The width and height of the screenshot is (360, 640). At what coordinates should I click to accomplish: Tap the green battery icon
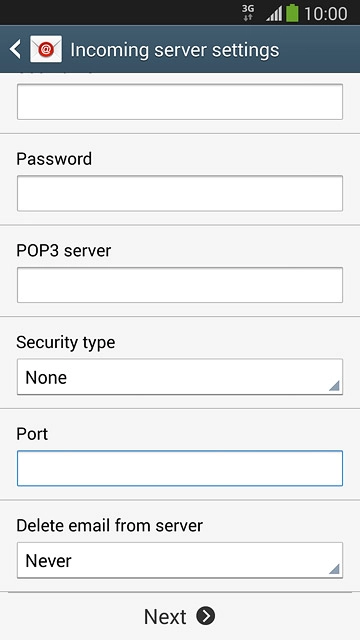(x=292, y=13)
